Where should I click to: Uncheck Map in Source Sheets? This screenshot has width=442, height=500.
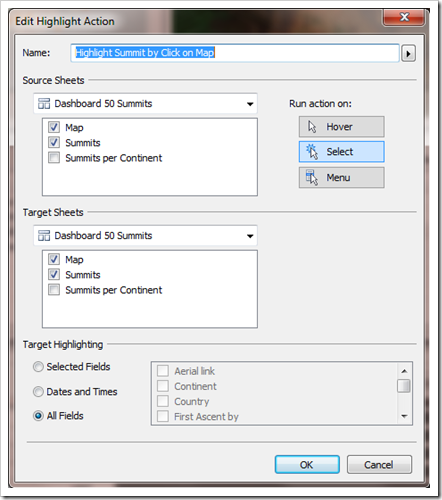[x=54, y=127]
